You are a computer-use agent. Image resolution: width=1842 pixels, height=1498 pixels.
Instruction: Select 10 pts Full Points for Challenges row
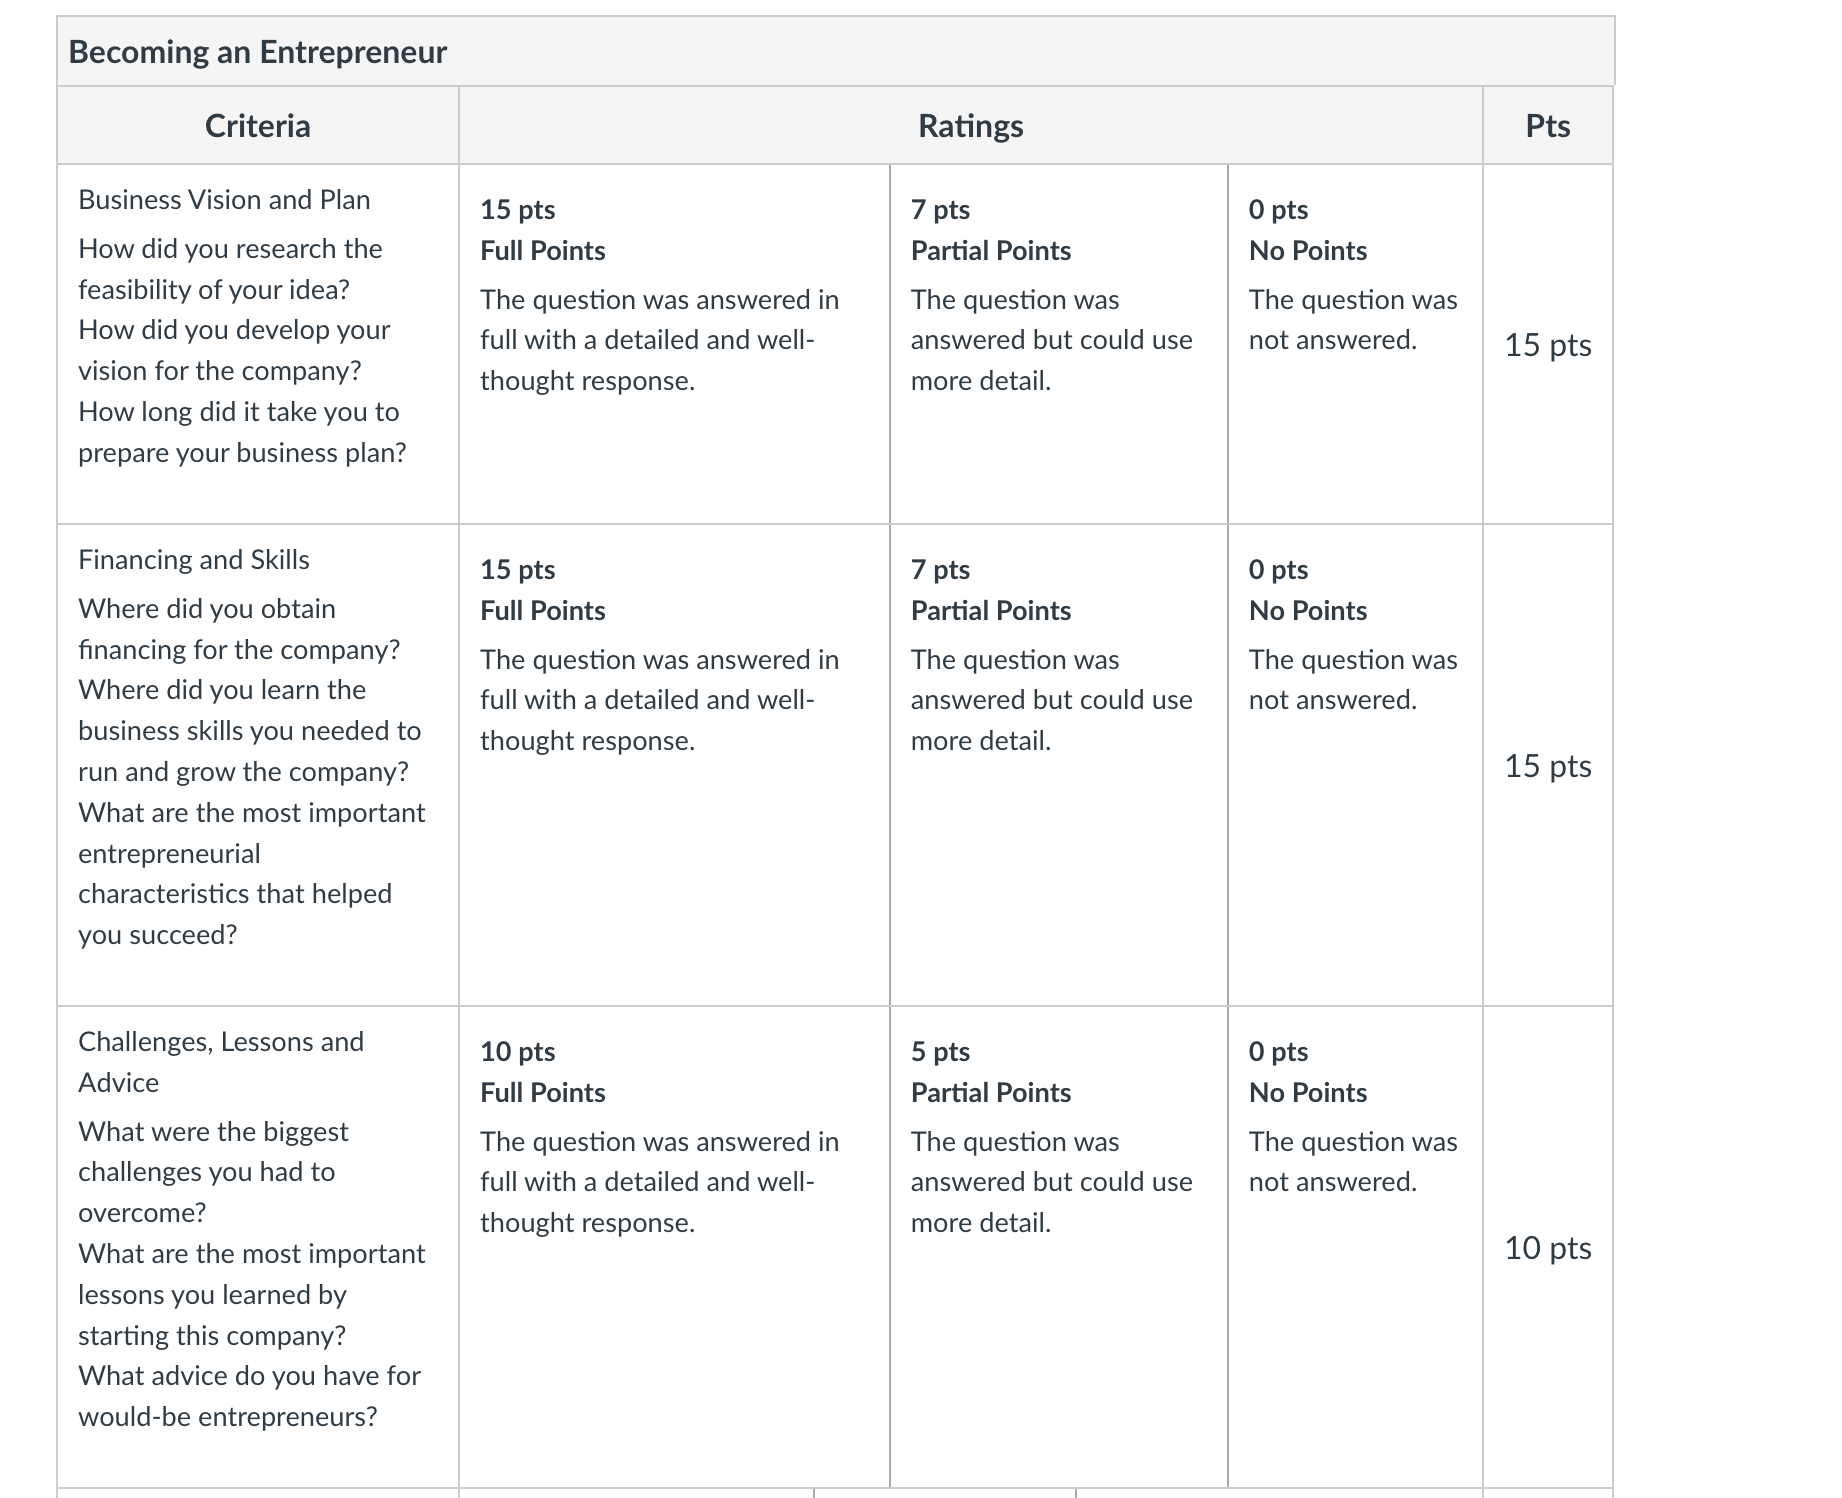[674, 1247]
